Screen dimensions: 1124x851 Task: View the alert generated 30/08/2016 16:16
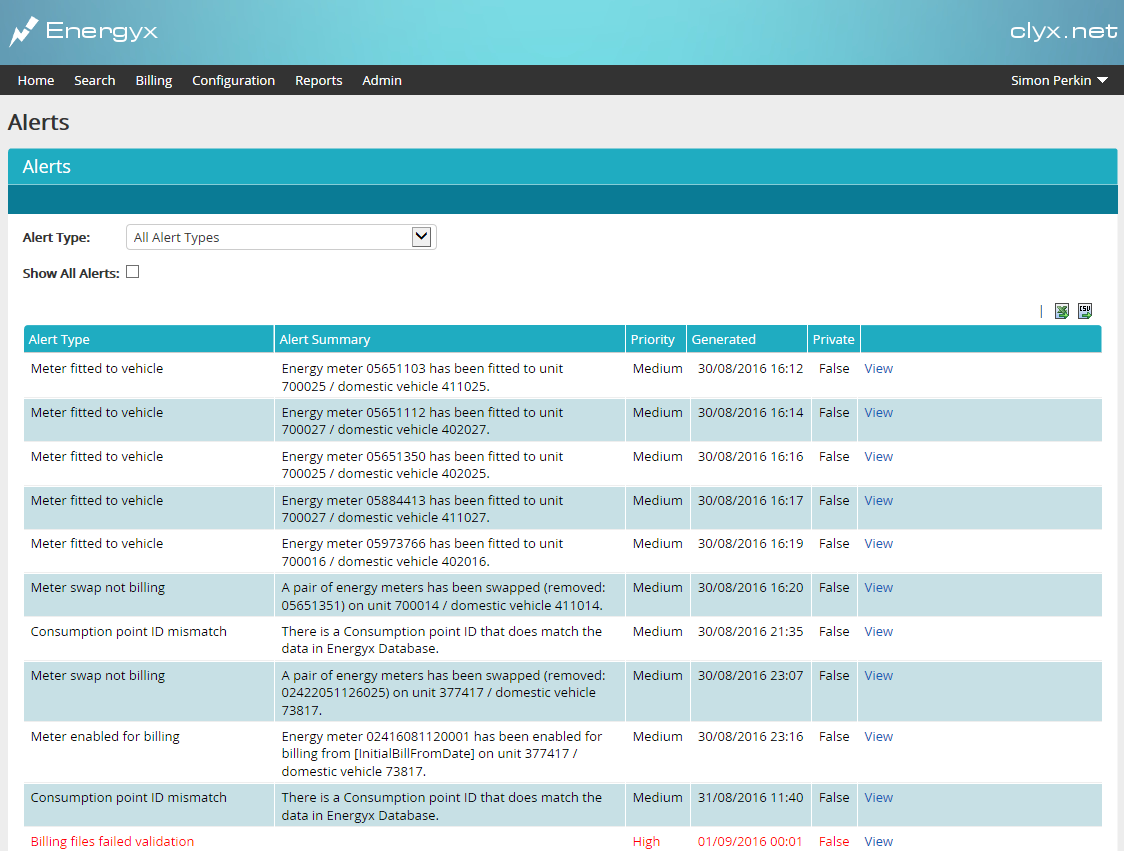pos(878,457)
